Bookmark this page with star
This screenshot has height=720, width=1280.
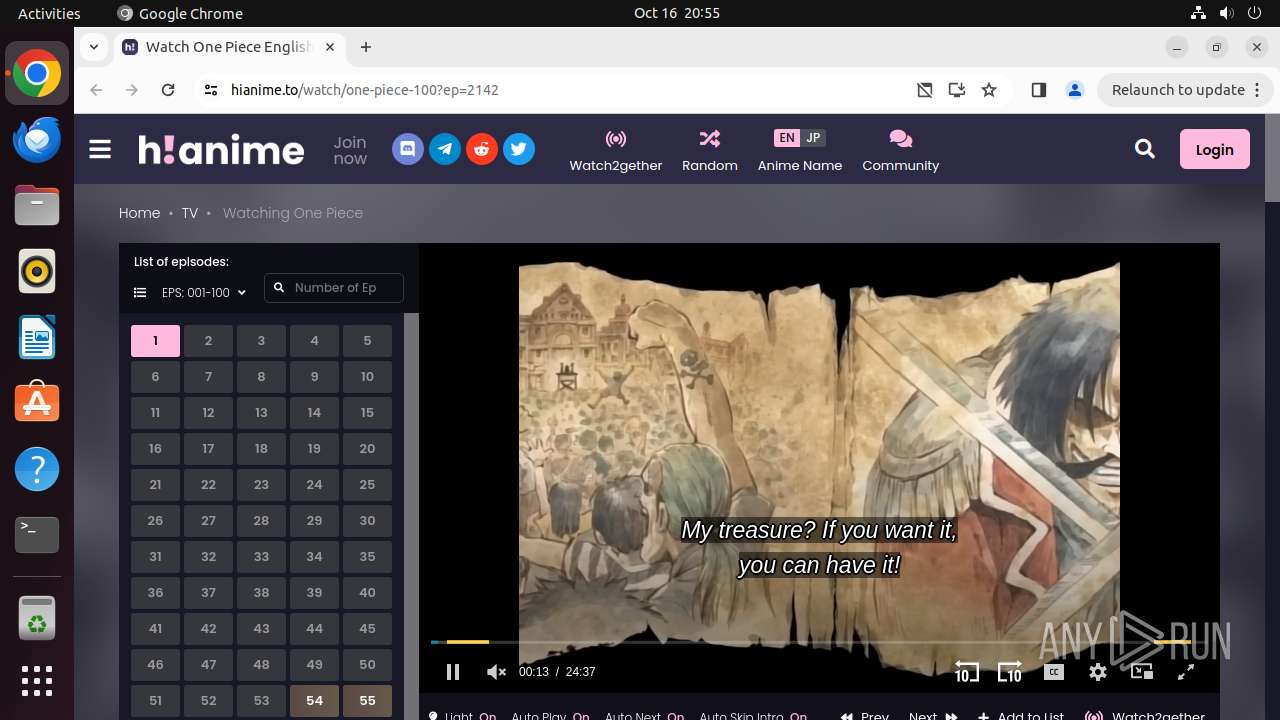pyautogui.click(x=989, y=90)
